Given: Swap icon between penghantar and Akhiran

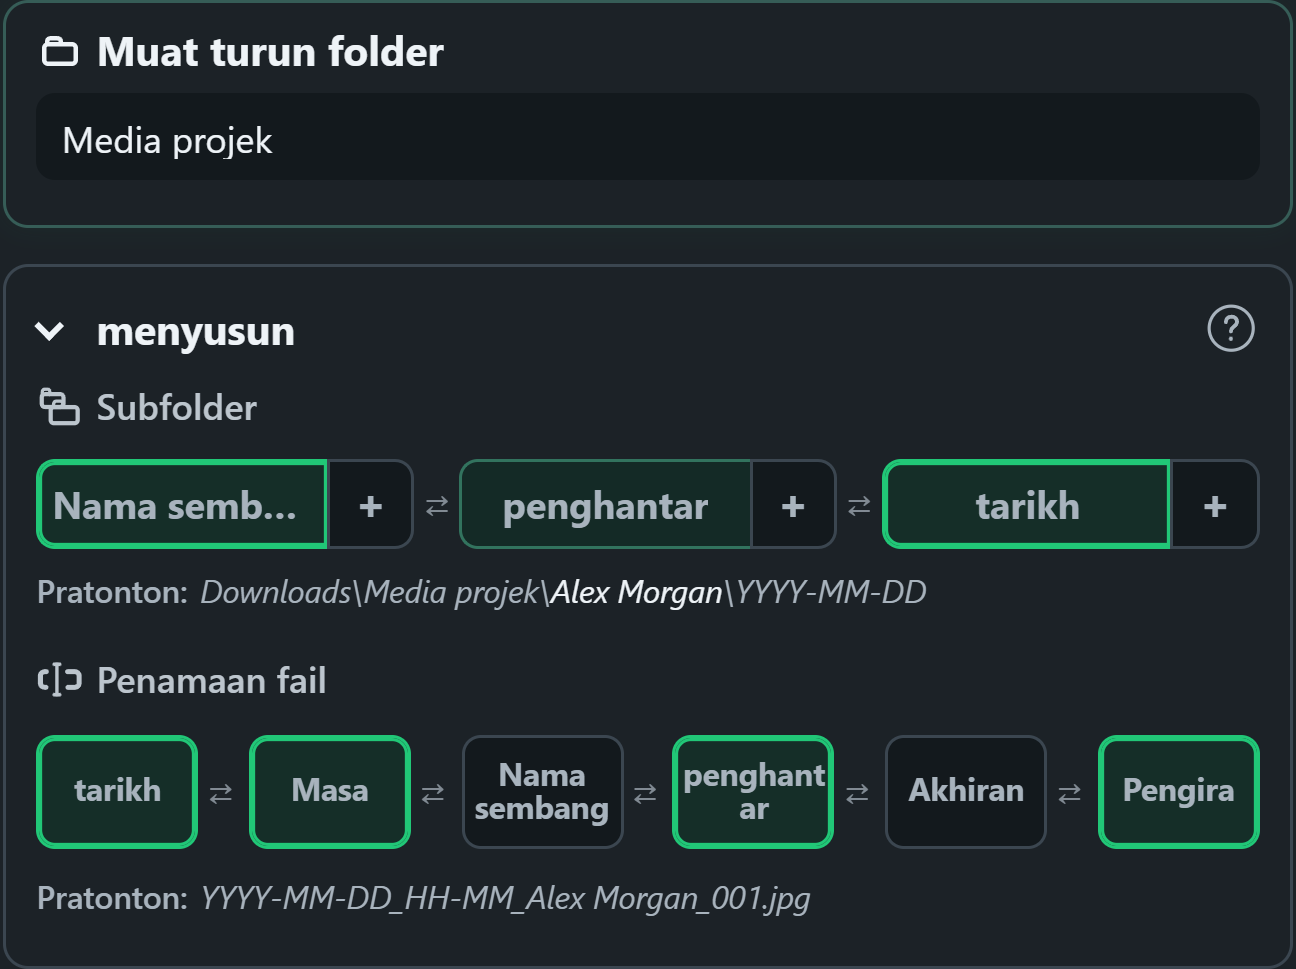Looking at the screenshot, I should [857, 793].
